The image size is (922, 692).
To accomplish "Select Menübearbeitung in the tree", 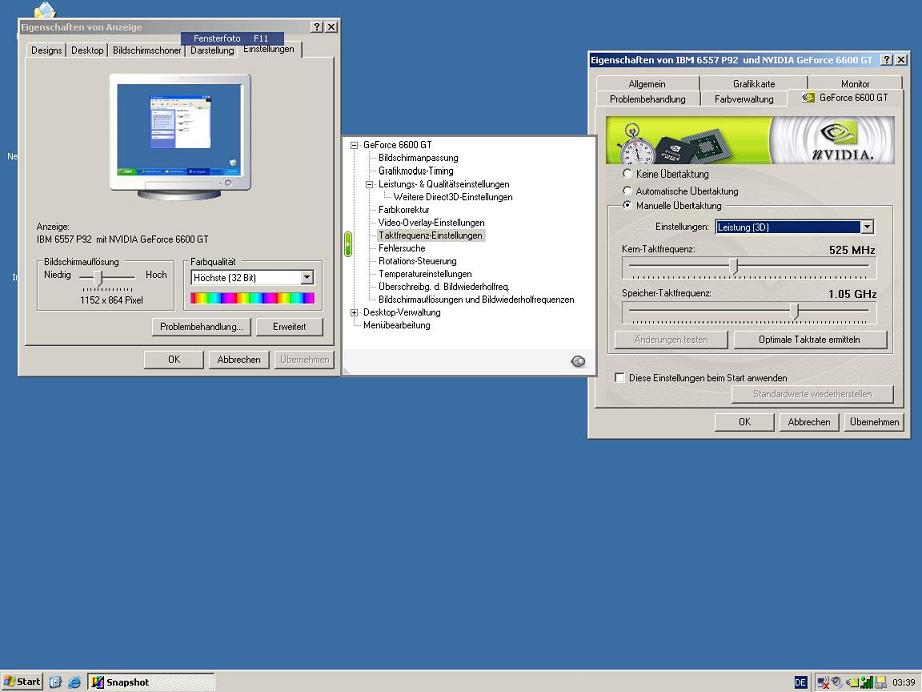I will (396, 325).
